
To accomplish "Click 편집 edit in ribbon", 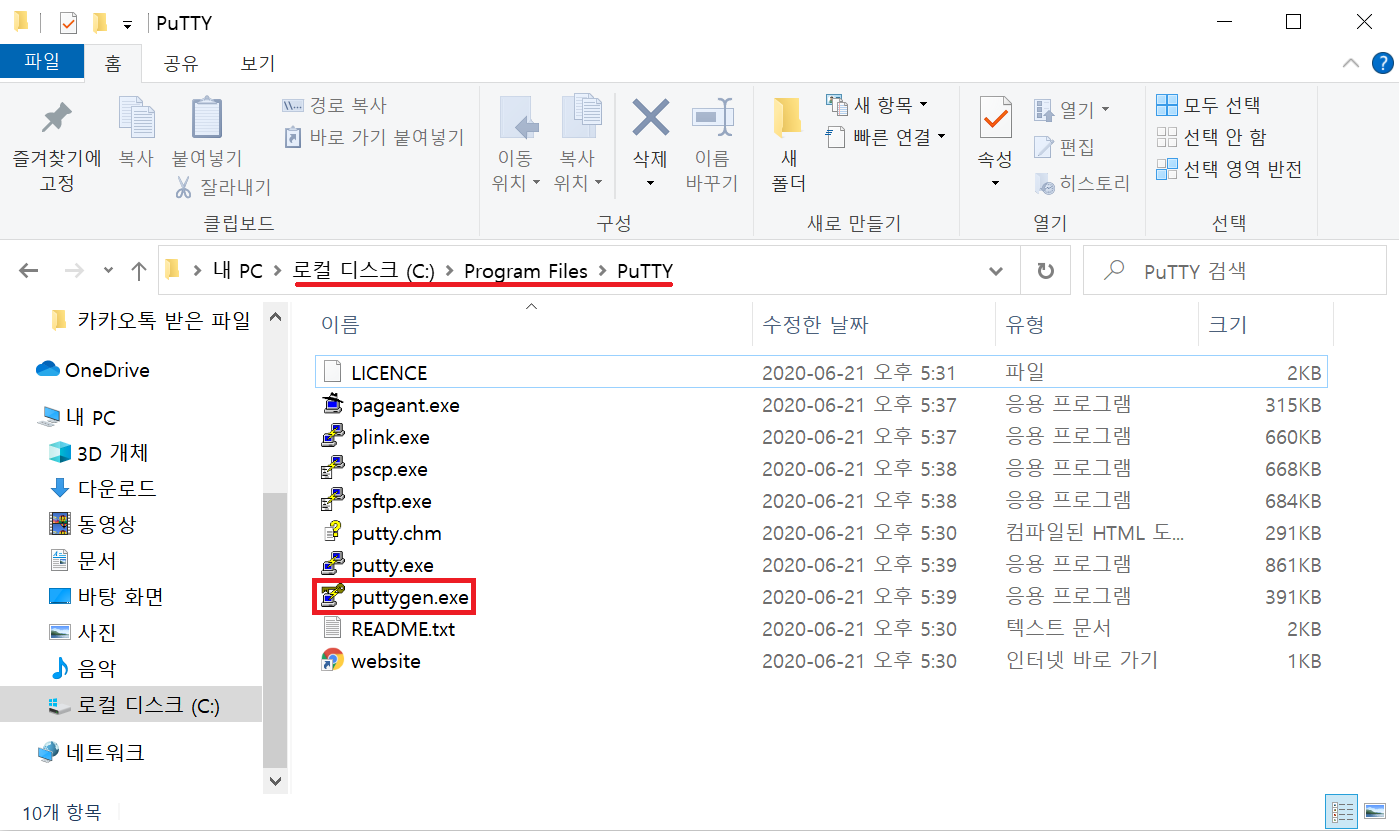I will [1064, 148].
